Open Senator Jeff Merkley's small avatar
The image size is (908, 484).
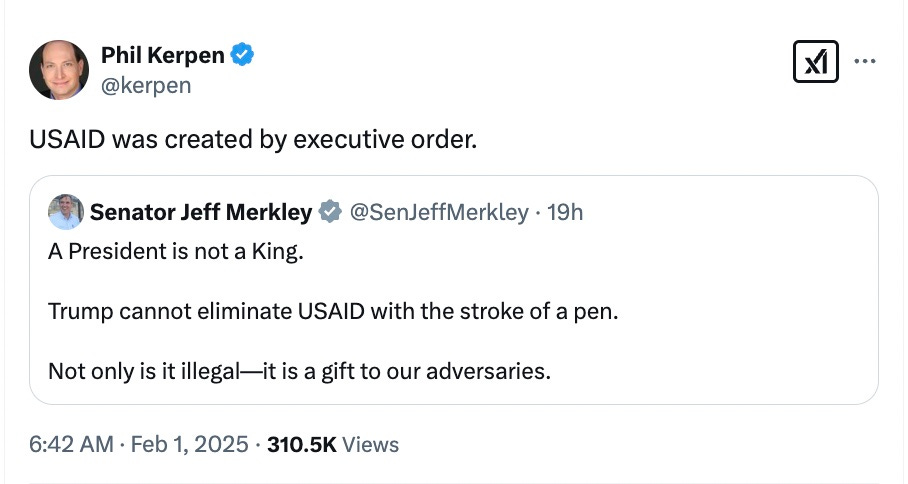point(65,212)
